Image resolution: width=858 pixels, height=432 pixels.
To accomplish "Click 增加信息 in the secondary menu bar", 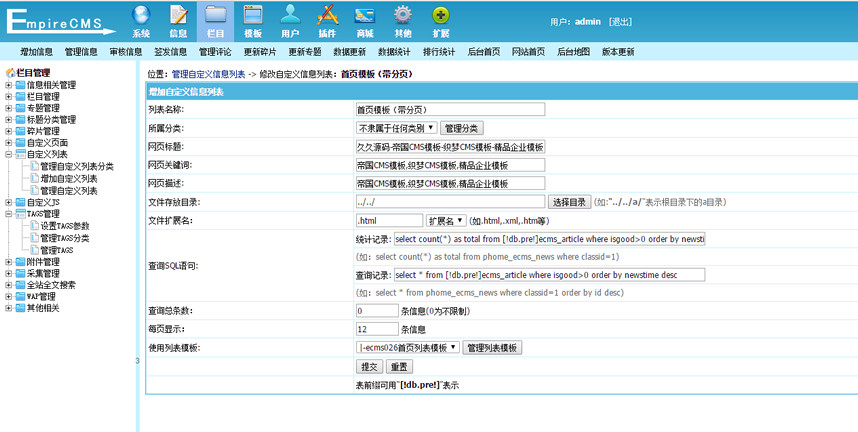I will [36, 52].
